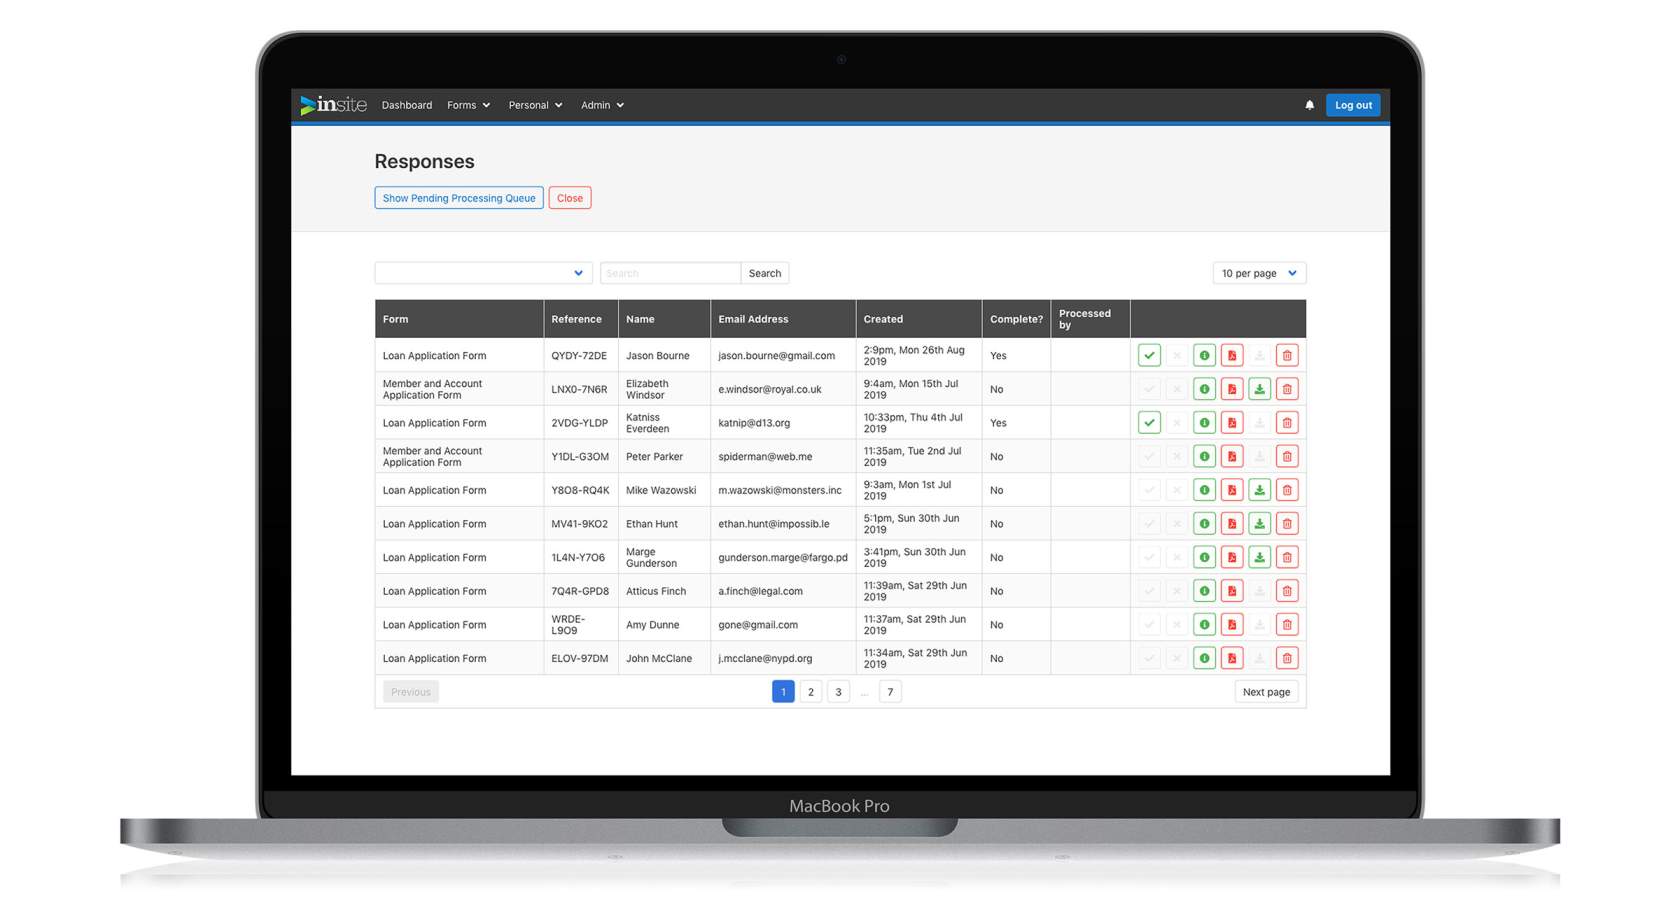Open info for Elizabeth Windsor's response
Image resolution: width=1680 pixels, height=921 pixels.
pos(1204,389)
